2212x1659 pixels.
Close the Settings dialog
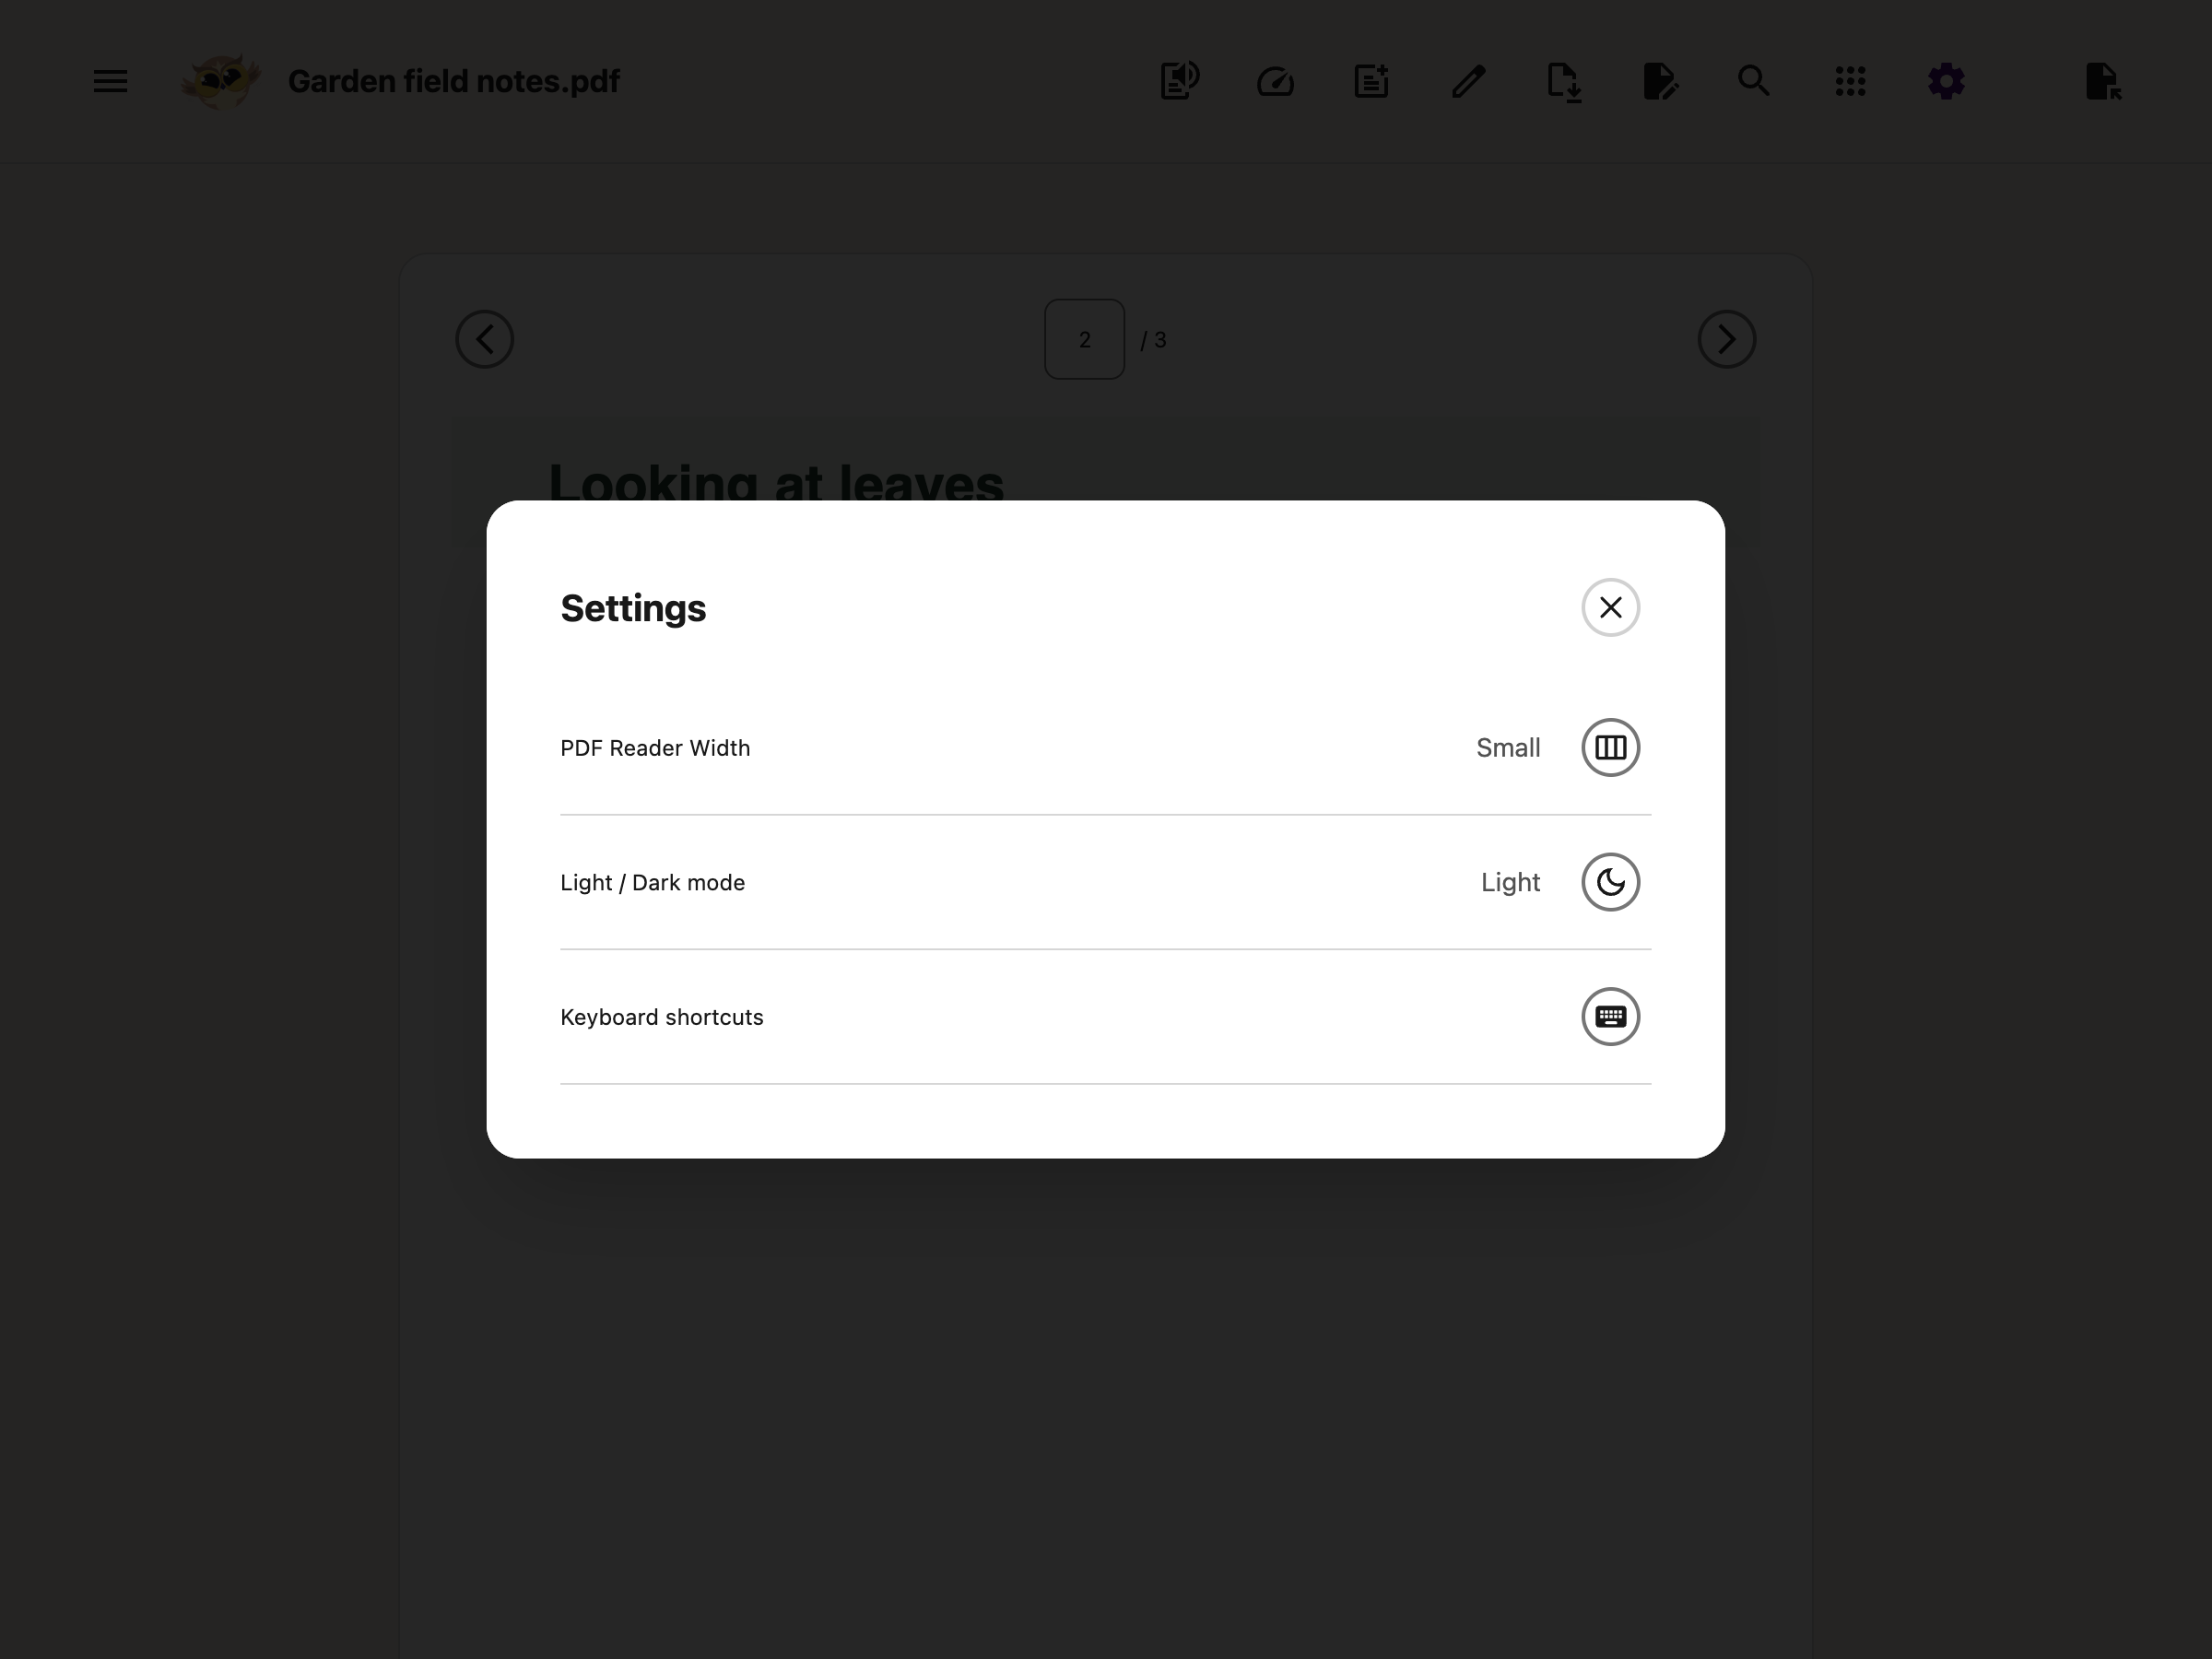1610,607
